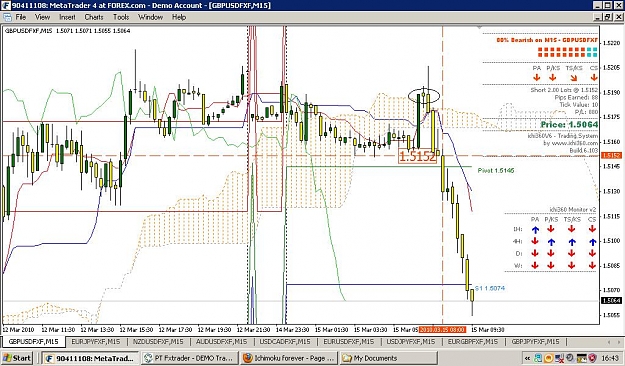Screen dimensions: 625x366
Task: Click the red down arrow for D TS/KS
Action: click(x=572, y=253)
